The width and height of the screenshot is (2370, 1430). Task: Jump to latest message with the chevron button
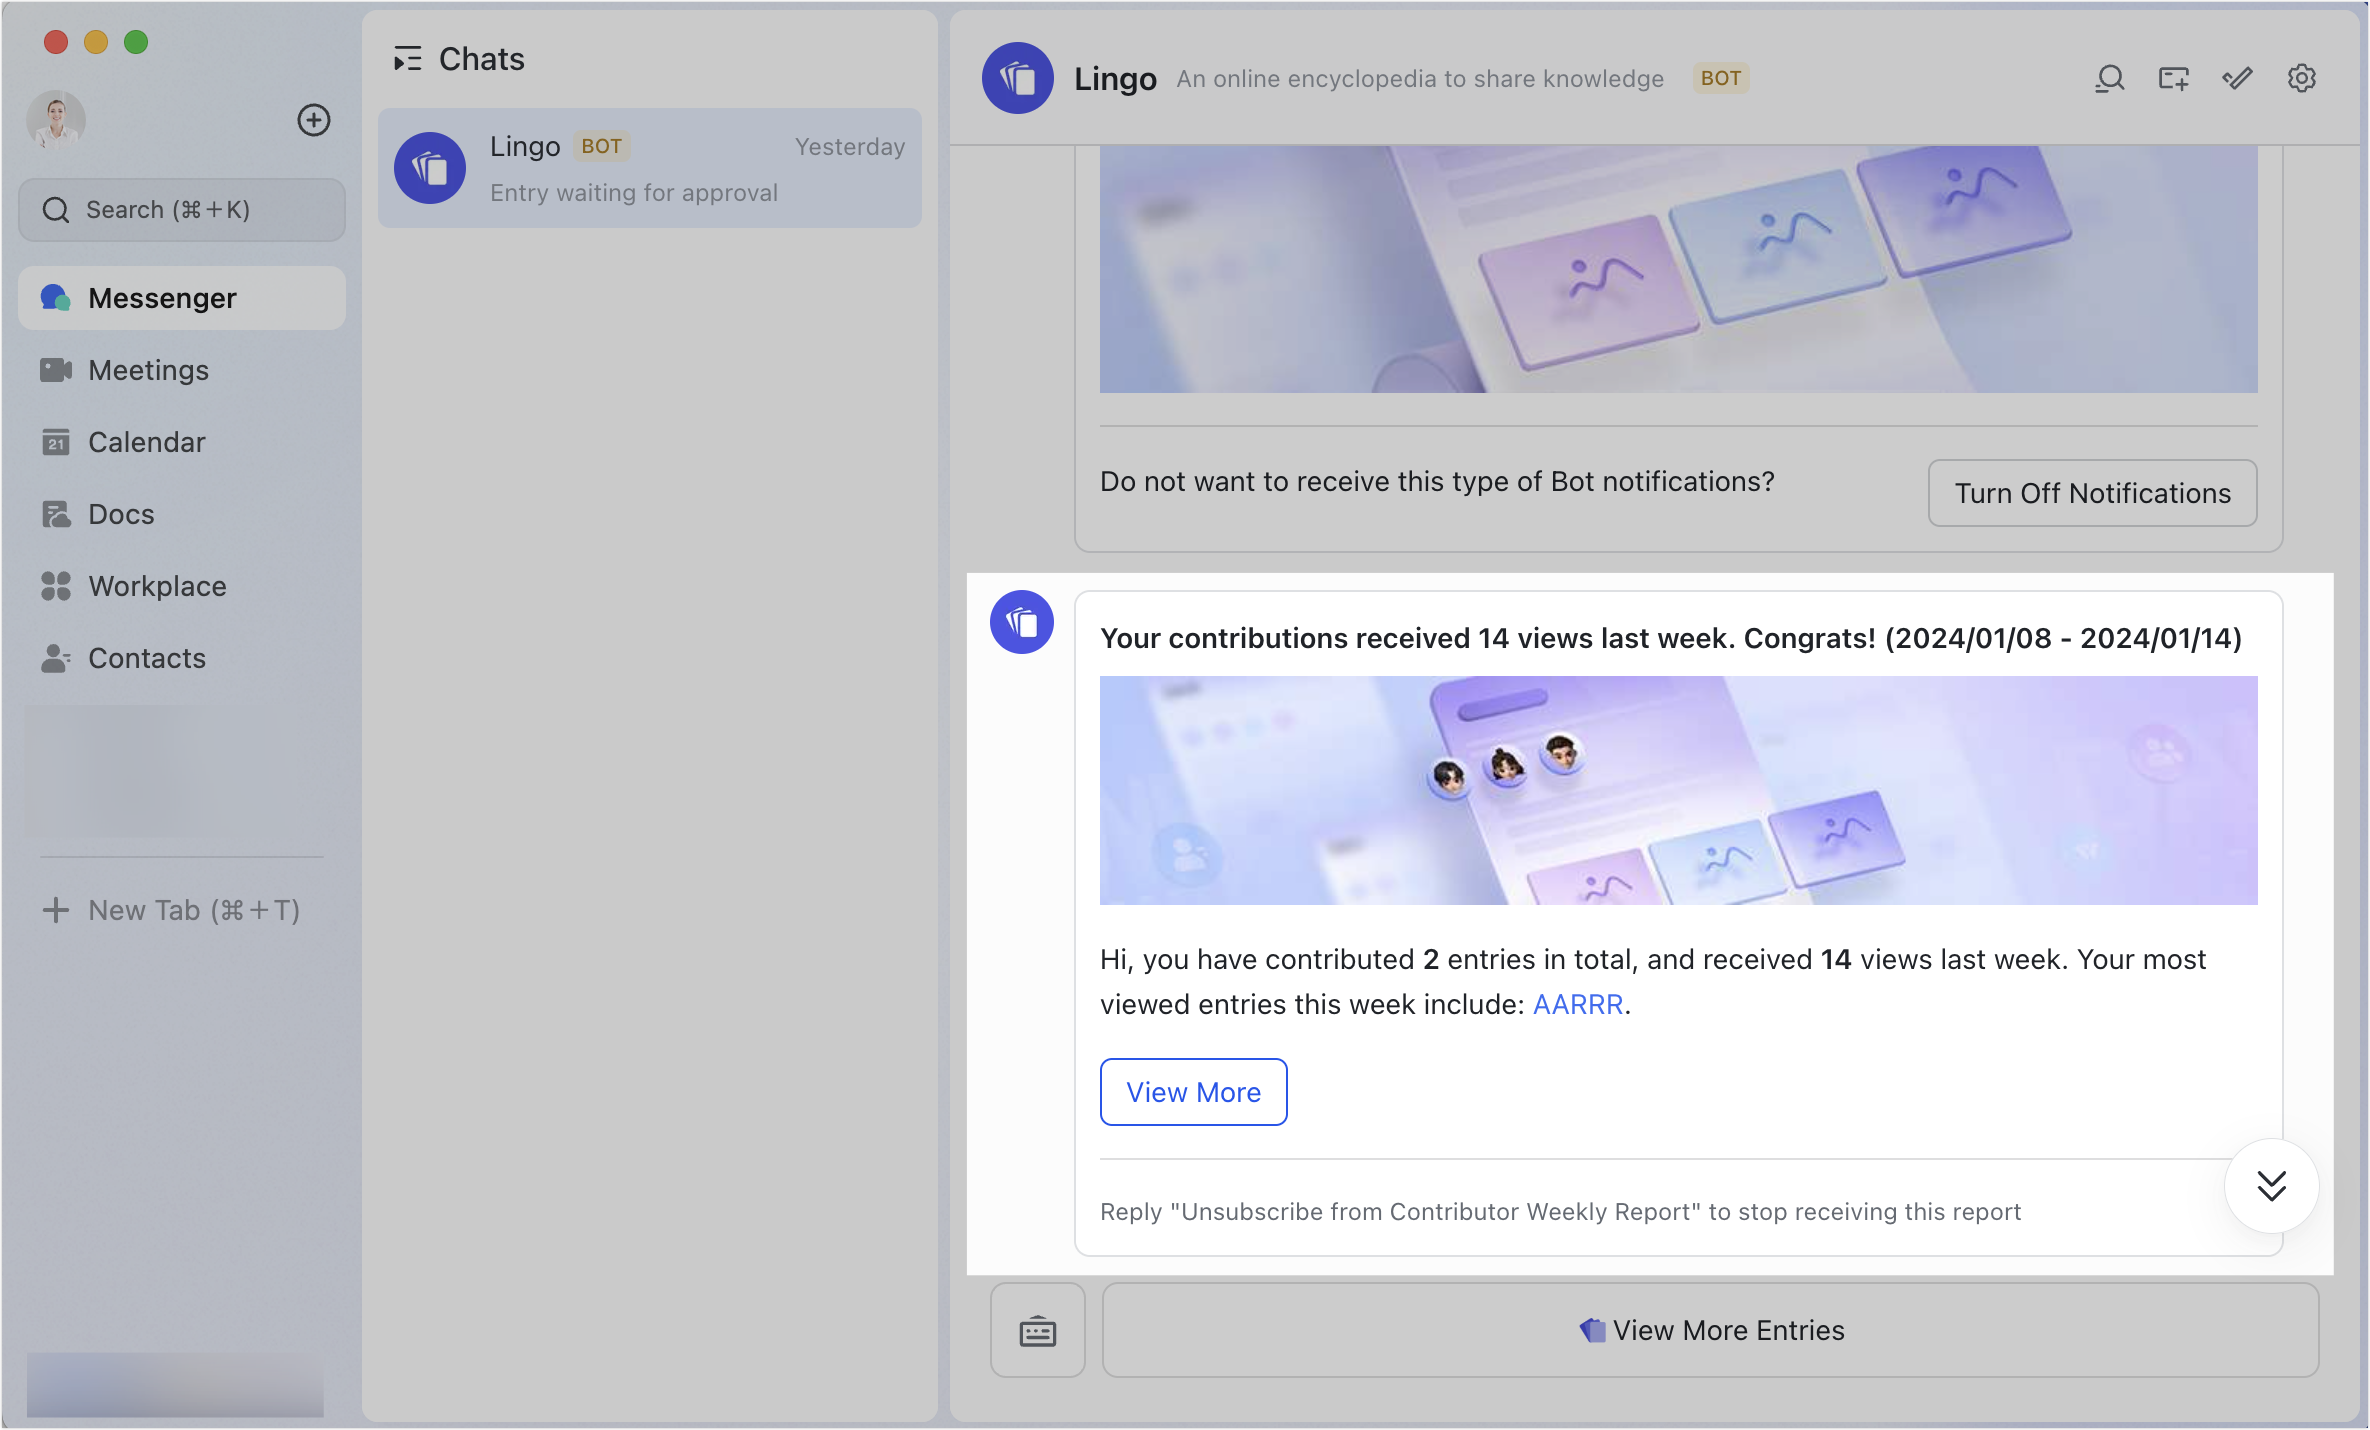tap(2272, 1186)
